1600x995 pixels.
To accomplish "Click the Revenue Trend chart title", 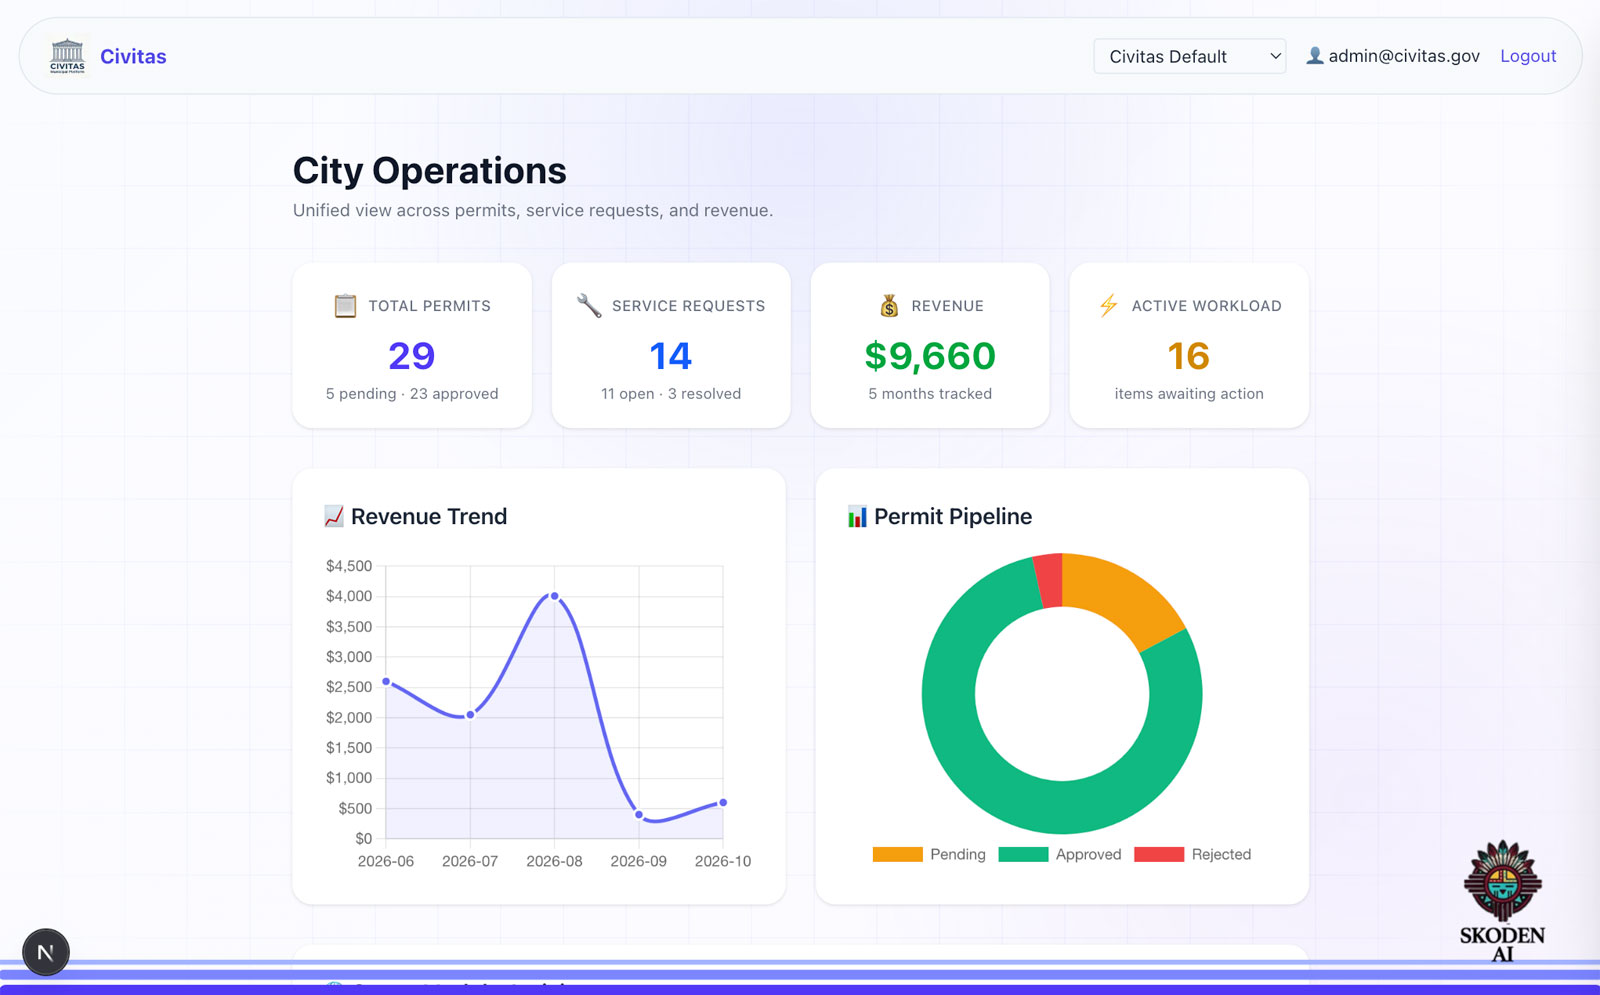I will tap(429, 516).
